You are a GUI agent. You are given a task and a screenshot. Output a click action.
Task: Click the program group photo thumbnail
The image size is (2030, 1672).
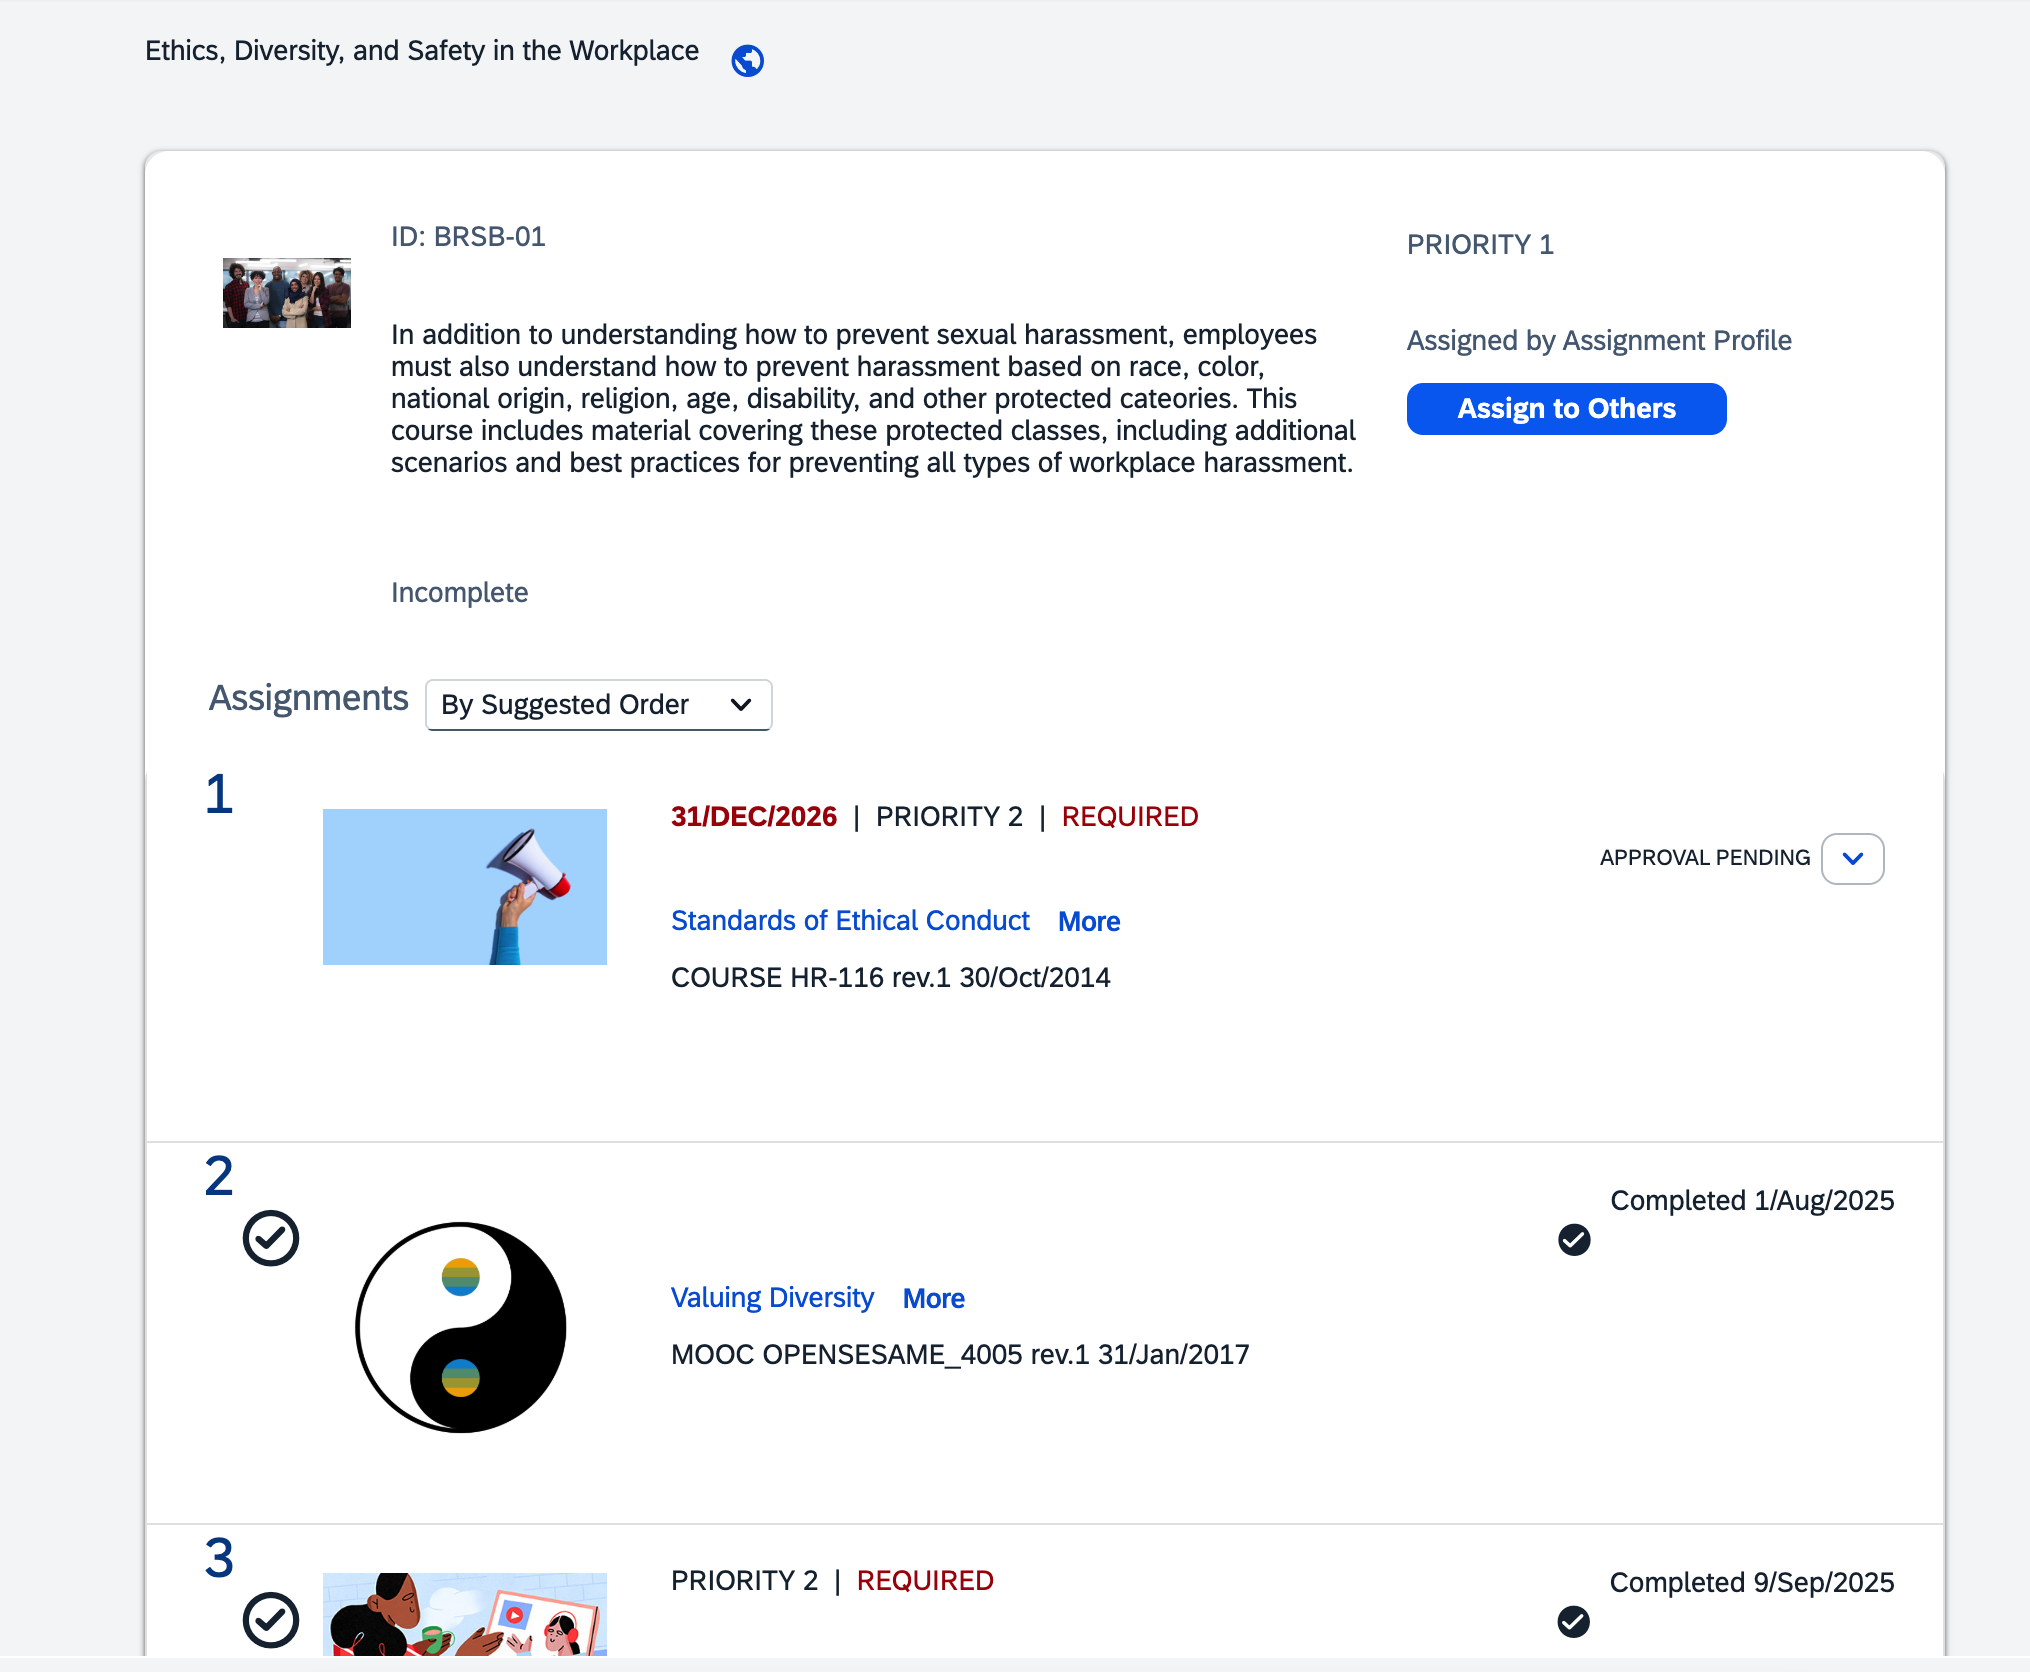[x=286, y=293]
